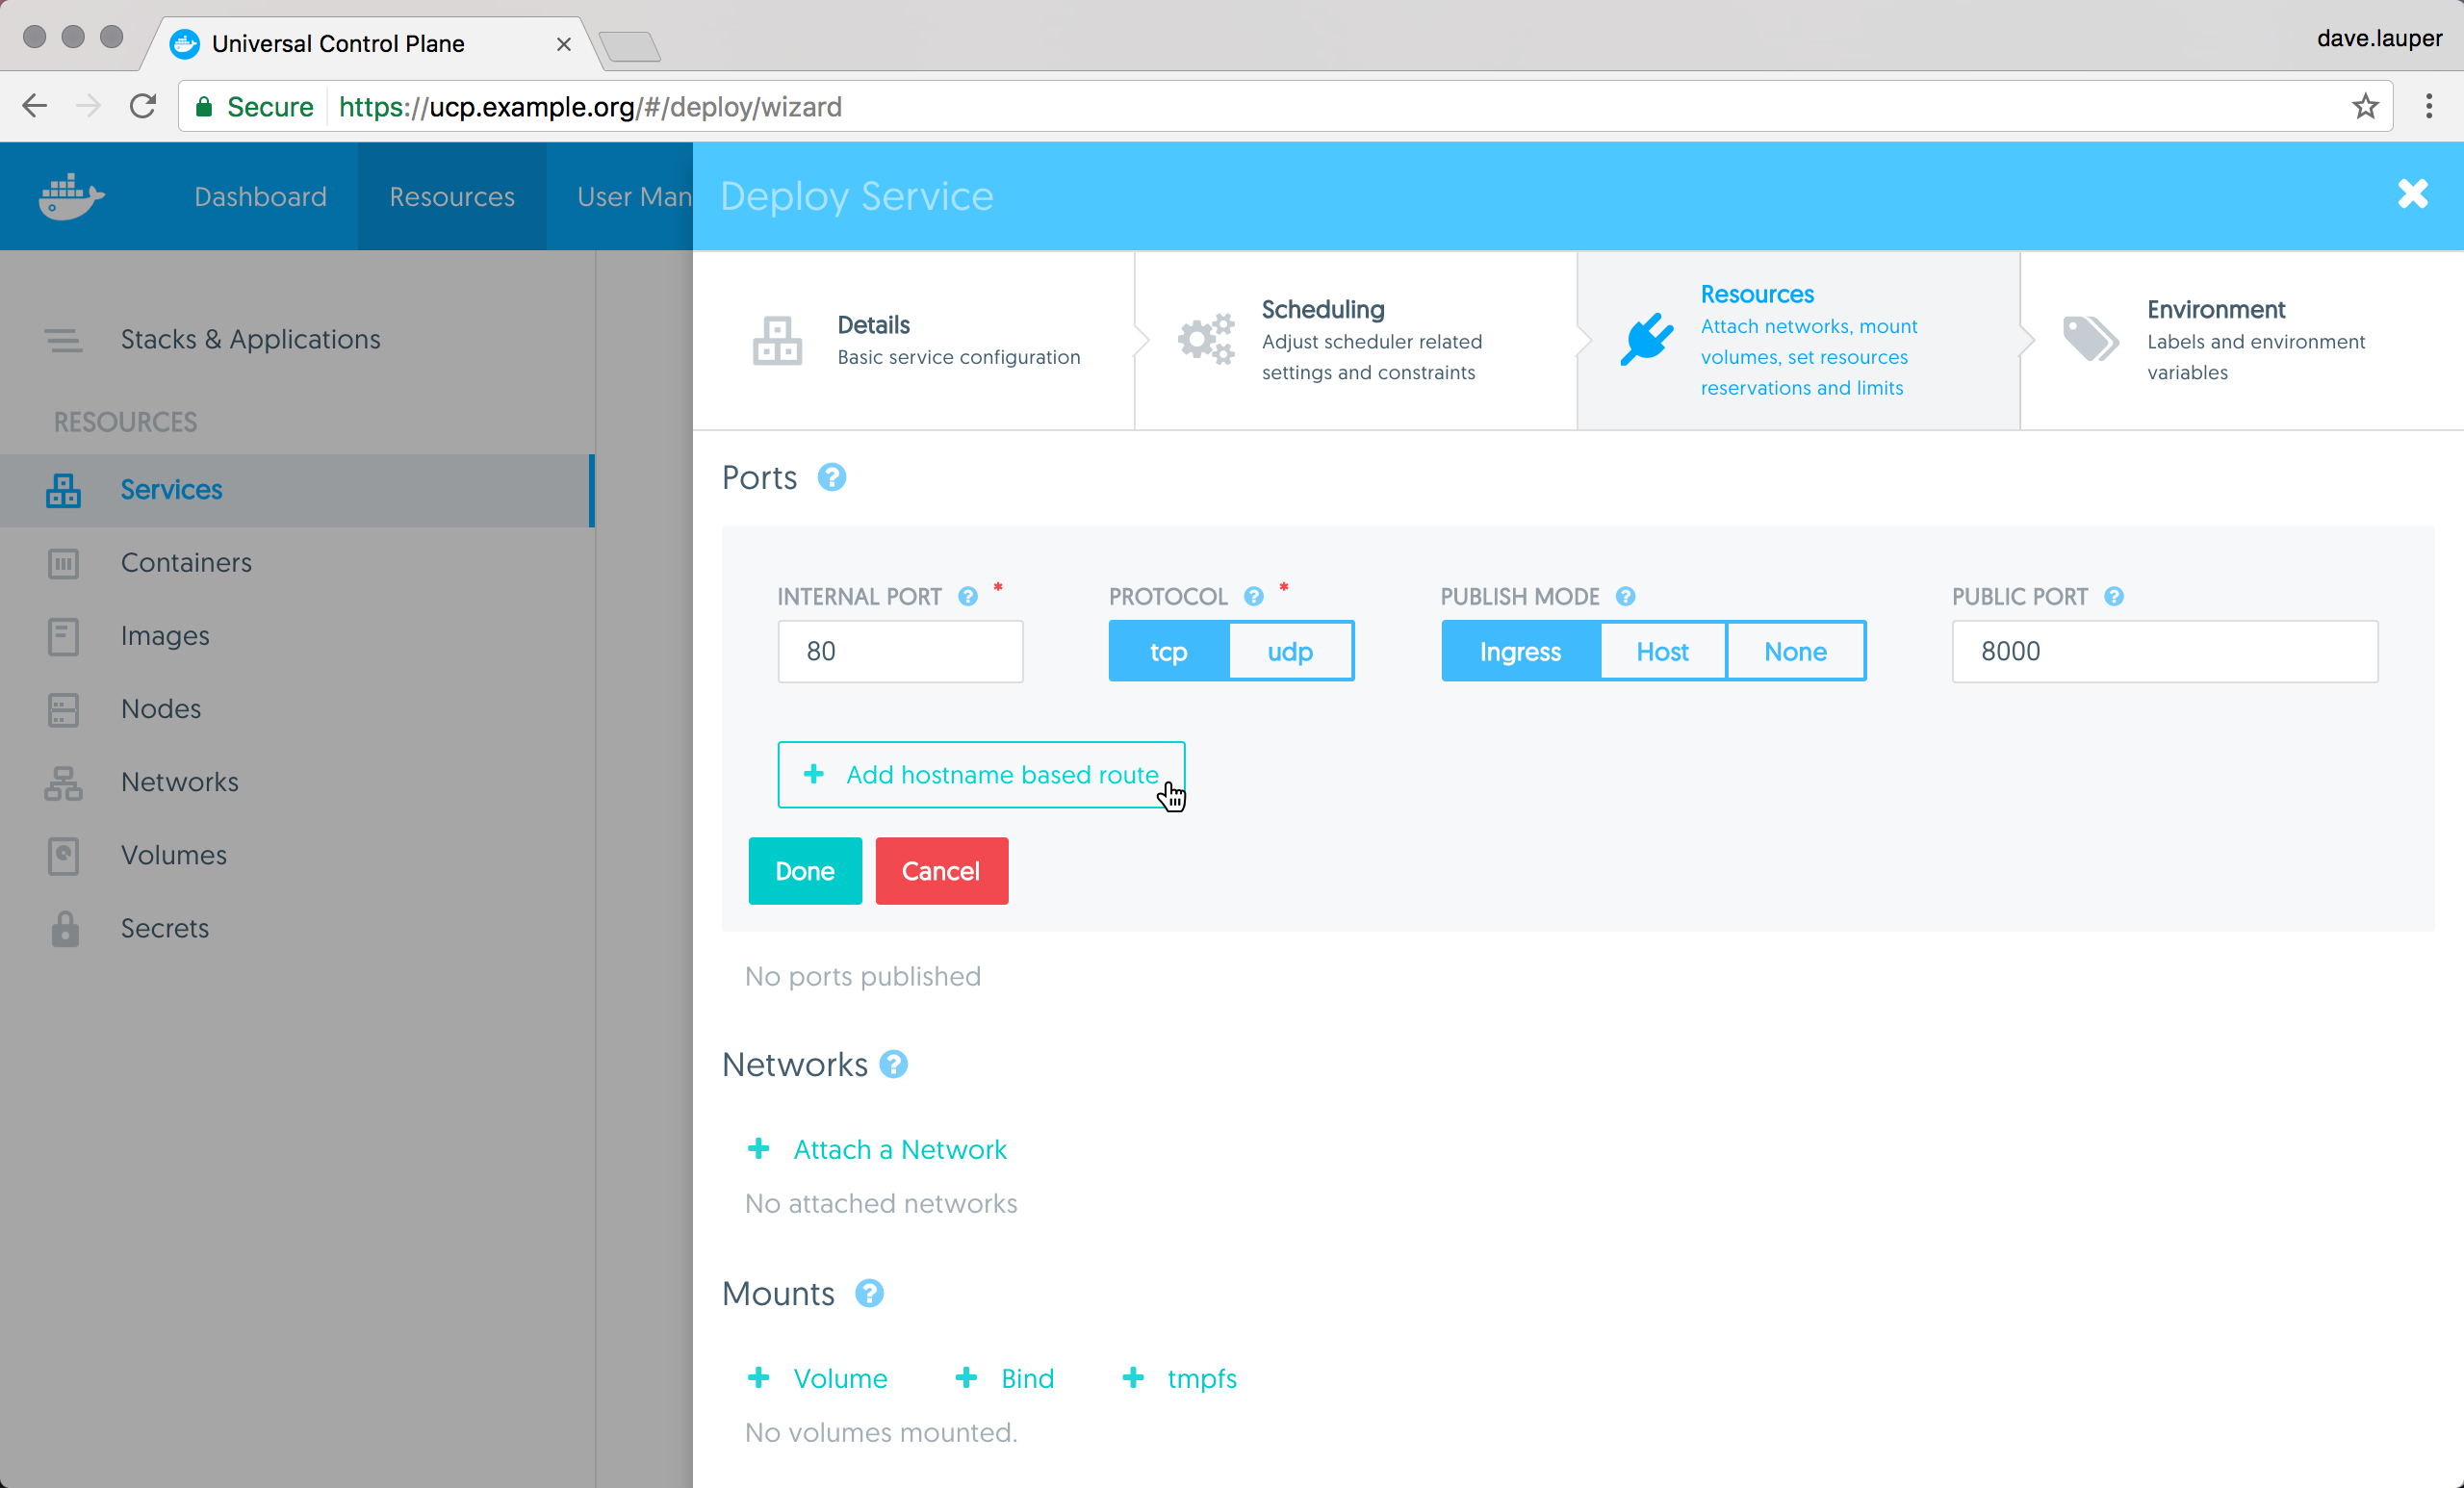Viewport: 2464px width, 1488px height.
Task: Click the red Cancel button
Action: point(940,871)
